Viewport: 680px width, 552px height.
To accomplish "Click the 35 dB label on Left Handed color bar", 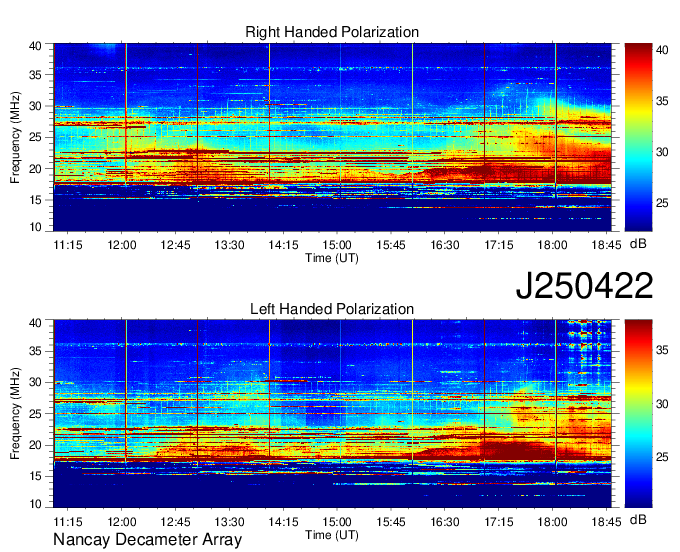I will (662, 350).
